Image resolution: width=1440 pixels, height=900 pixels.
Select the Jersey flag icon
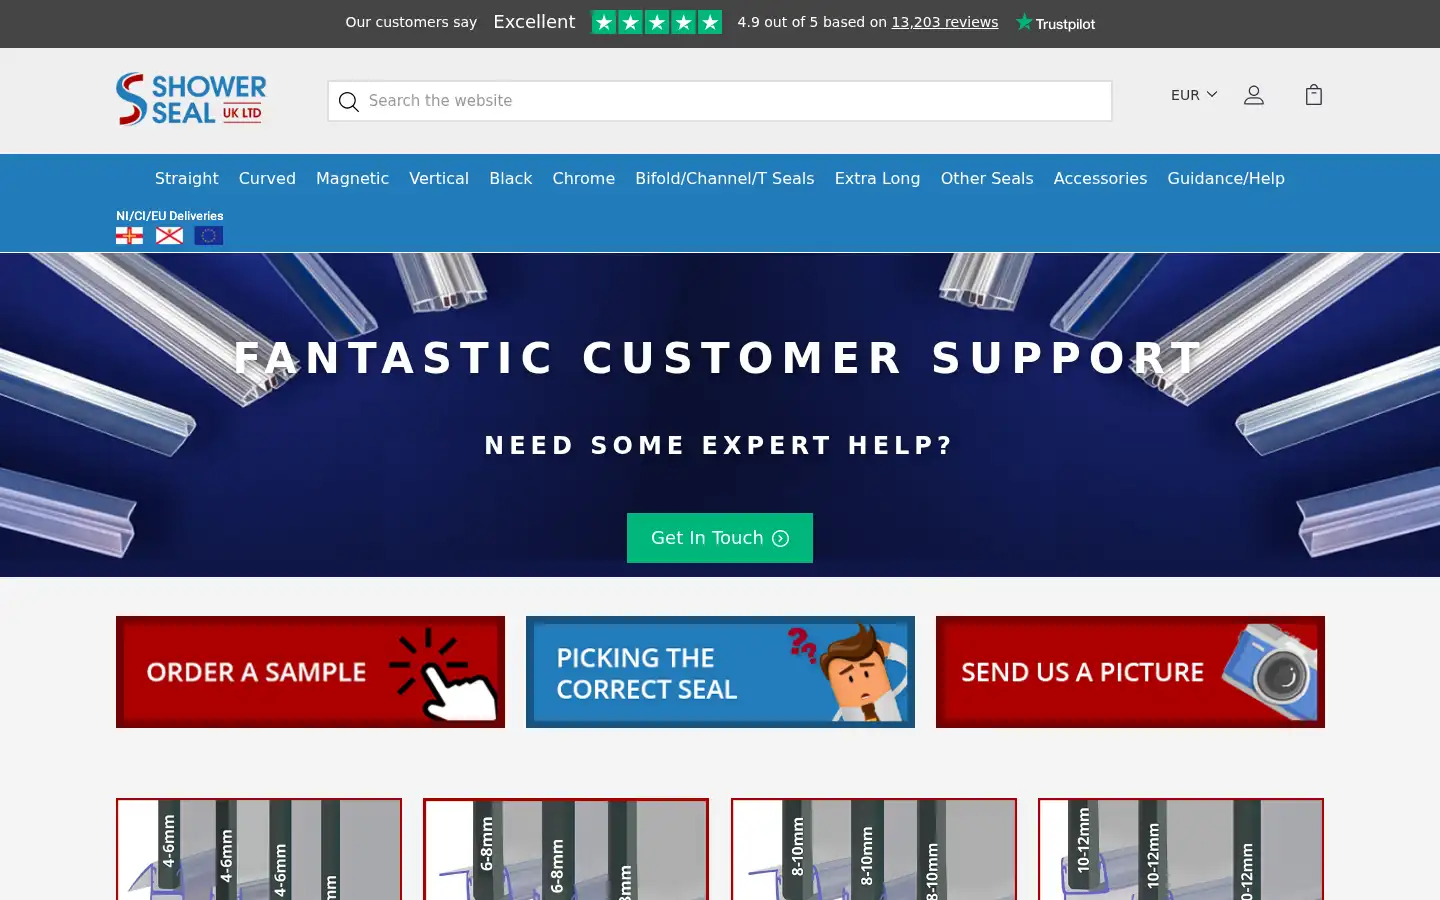point(169,235)
